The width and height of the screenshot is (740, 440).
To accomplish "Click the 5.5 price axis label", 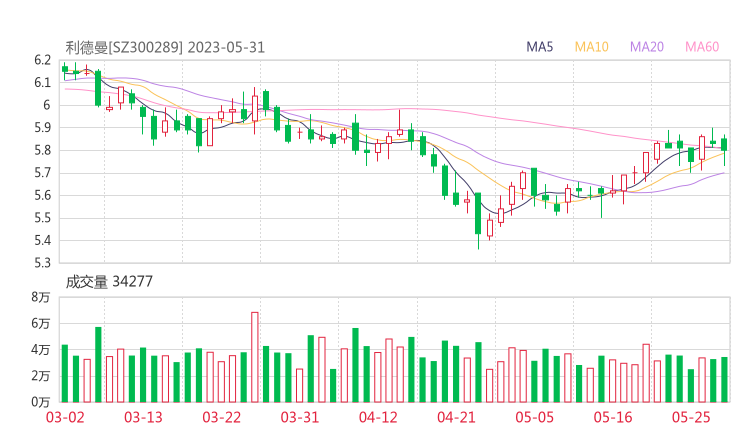I will click(42, 218).
